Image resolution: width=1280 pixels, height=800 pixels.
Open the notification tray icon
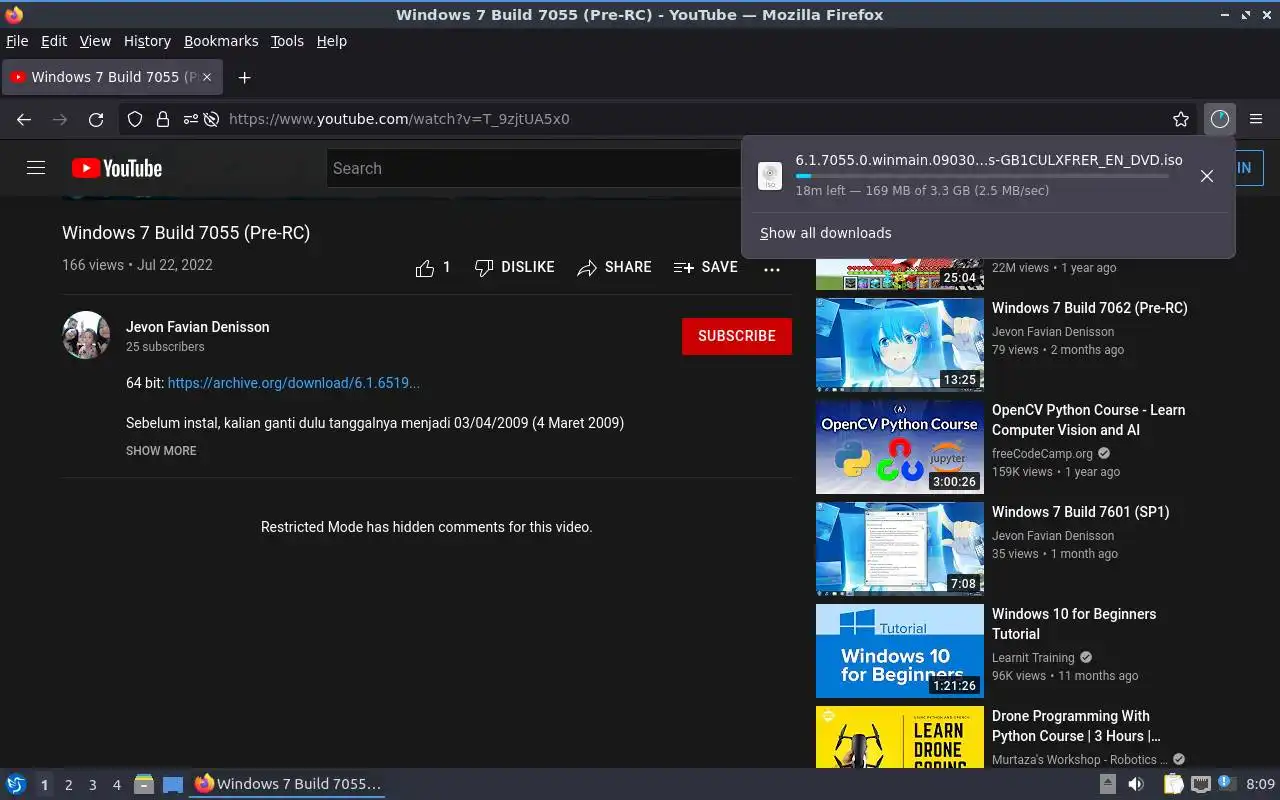click(1226, 783)
